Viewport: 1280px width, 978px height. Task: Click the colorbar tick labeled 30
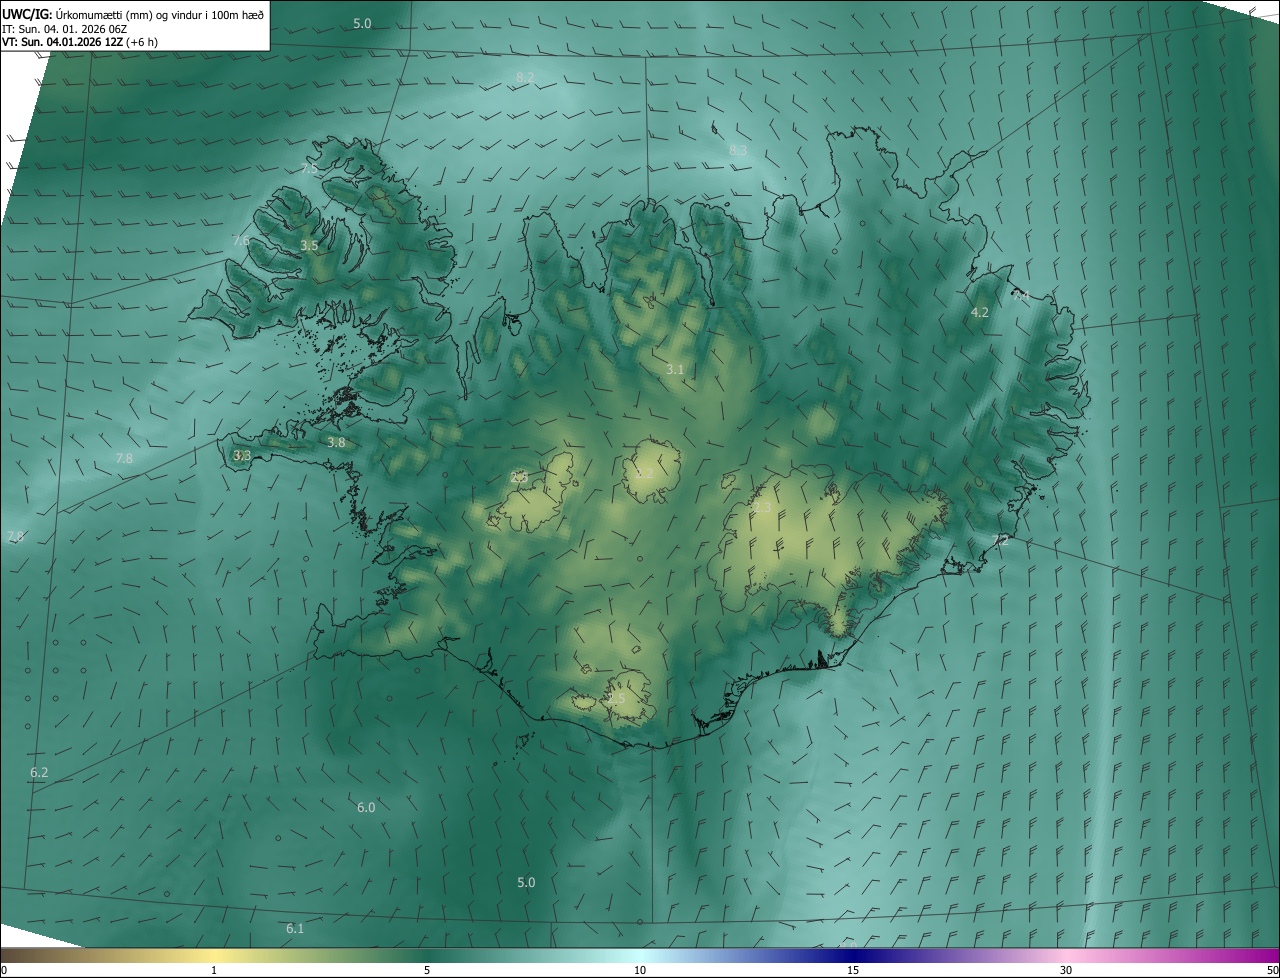1066,970
